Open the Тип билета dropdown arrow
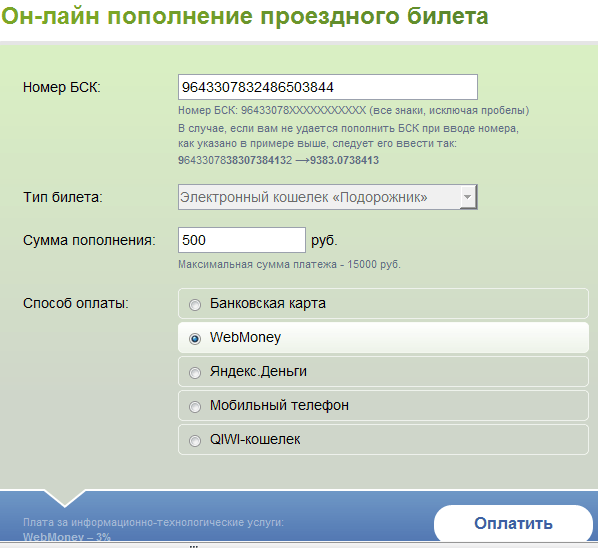Viewport: 598px width, 548px height. coord(468,197)
